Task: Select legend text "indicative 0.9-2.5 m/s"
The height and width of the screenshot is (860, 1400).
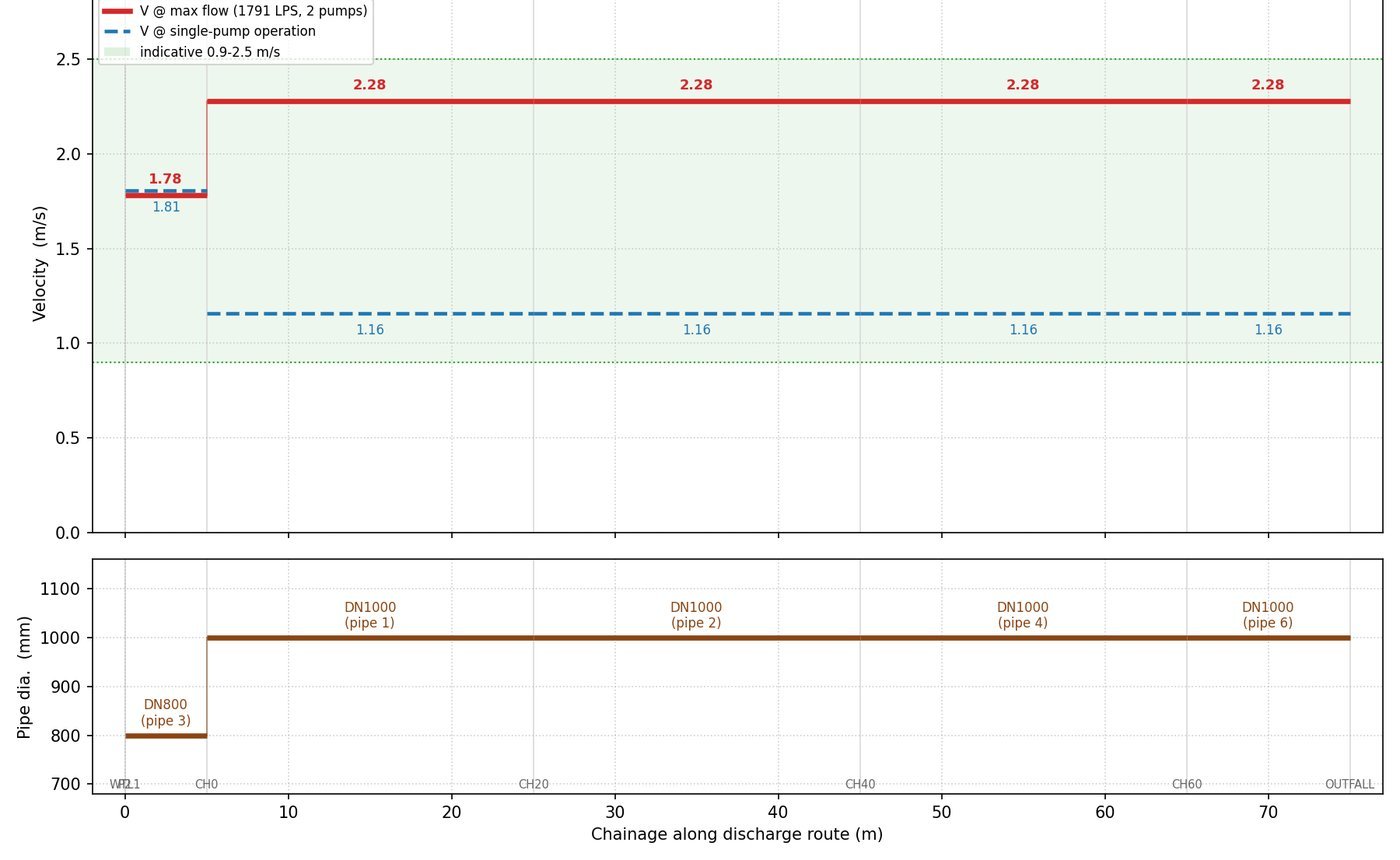Action: click(210, 52)
